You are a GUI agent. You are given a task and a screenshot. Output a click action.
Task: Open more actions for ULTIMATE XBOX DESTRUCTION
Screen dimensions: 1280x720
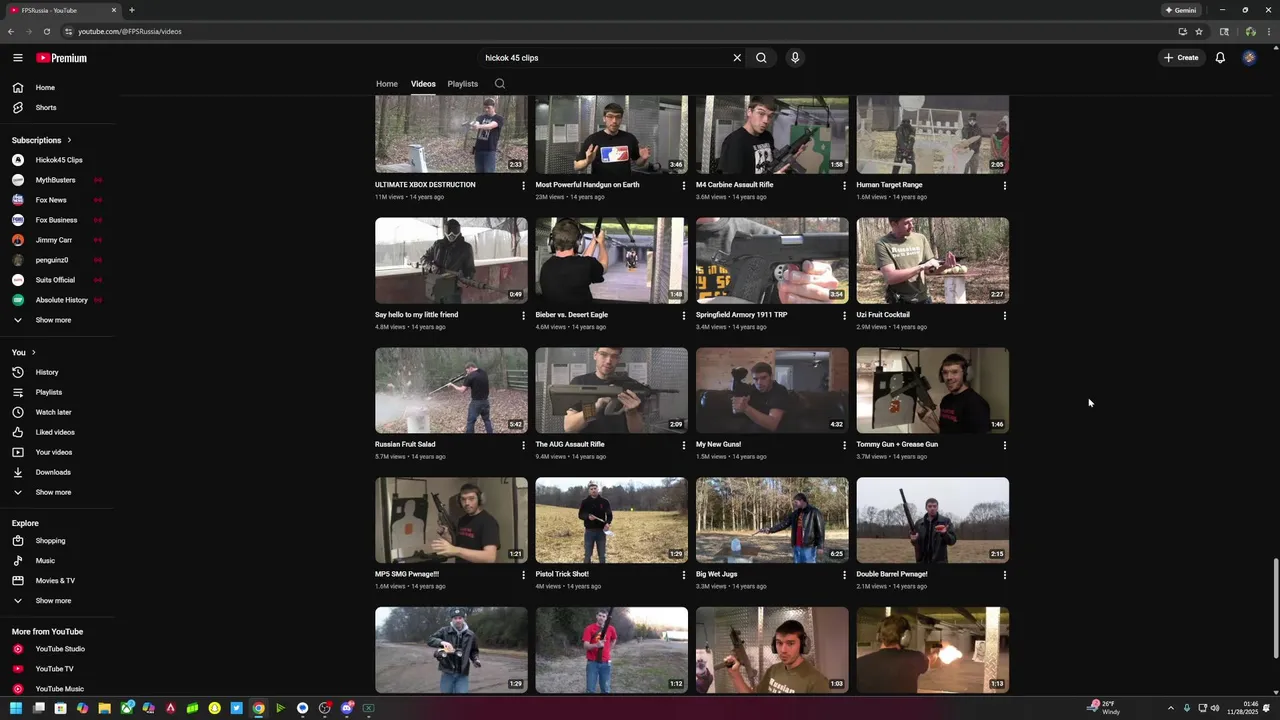tap(523, 185)
